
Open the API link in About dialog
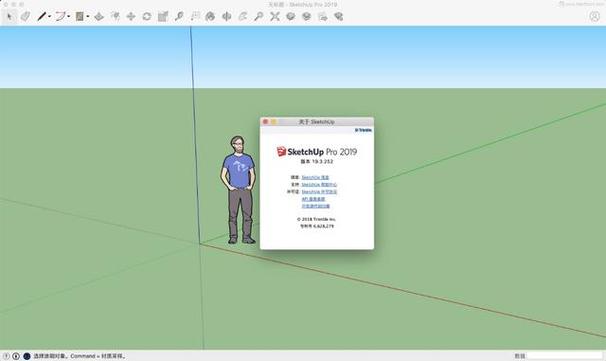click(313, 199)
